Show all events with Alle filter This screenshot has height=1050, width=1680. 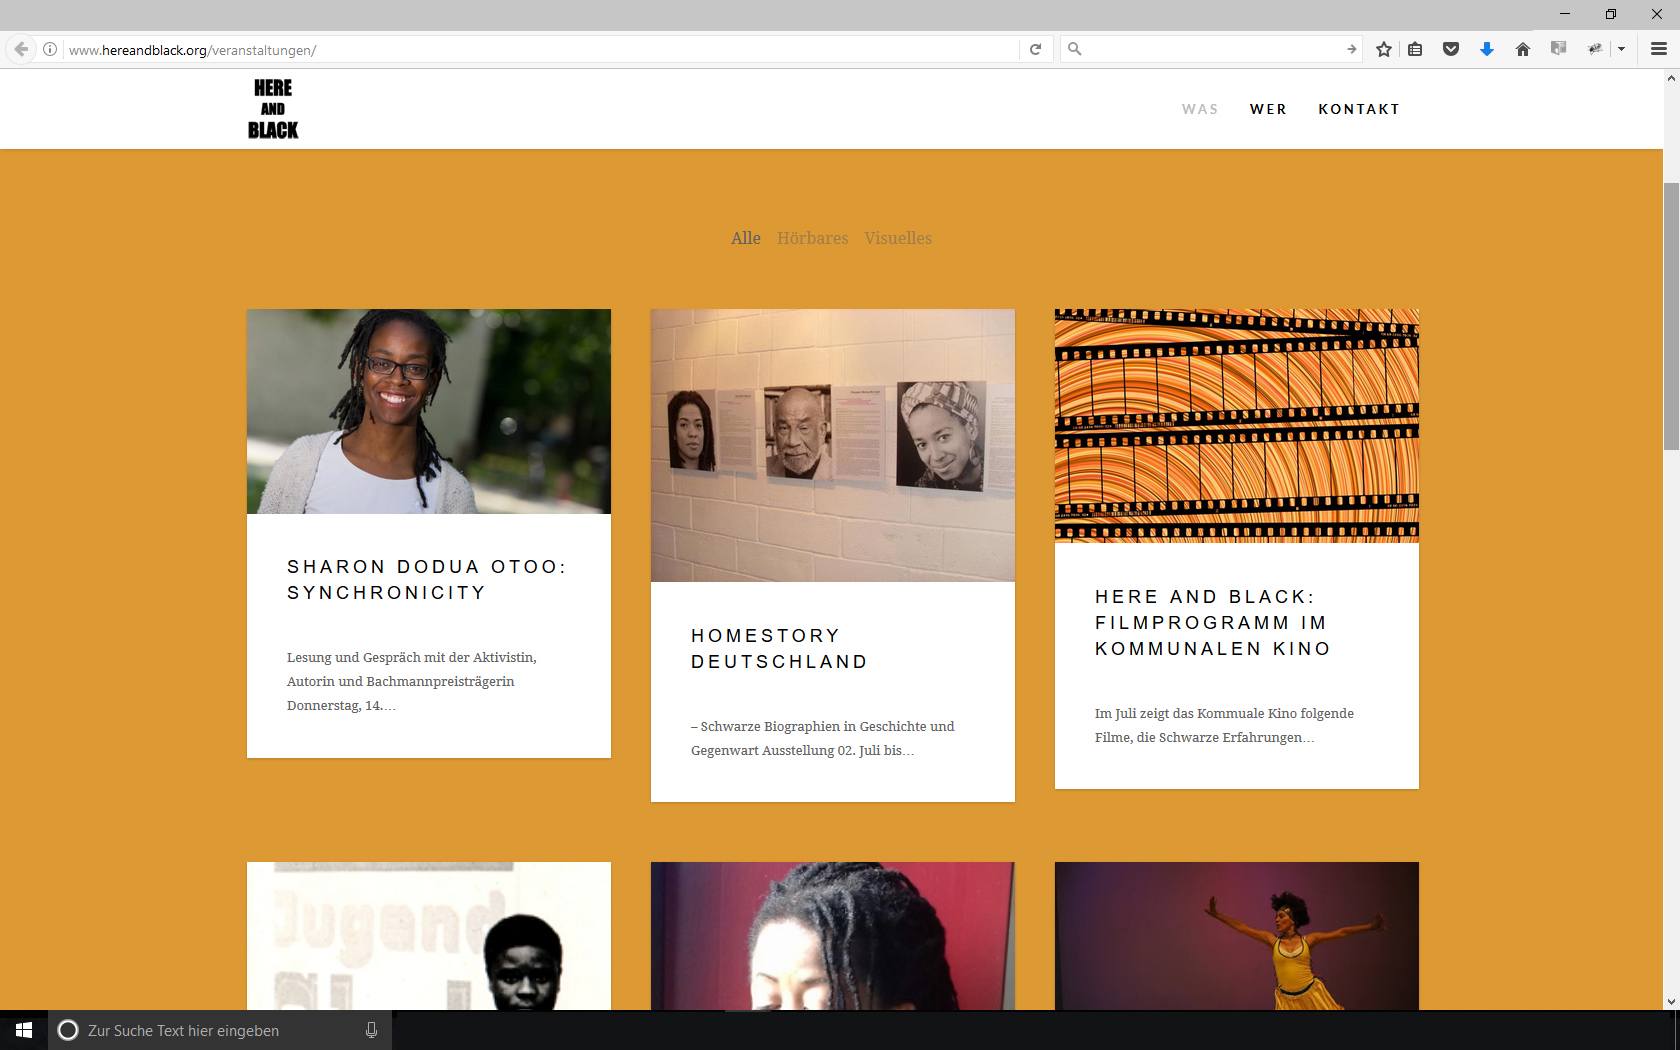[745, 238]
